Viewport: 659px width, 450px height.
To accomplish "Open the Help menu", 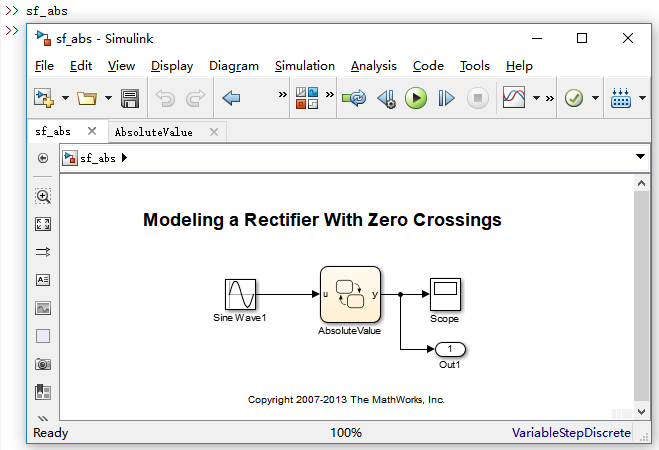I will click(519, 66).
